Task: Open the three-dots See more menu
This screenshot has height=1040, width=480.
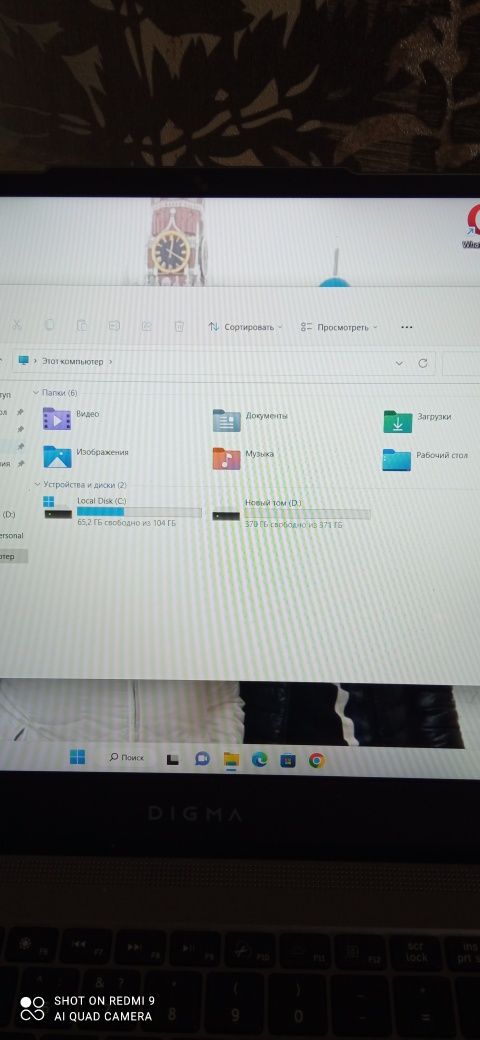Action: (x=407, y=327)
